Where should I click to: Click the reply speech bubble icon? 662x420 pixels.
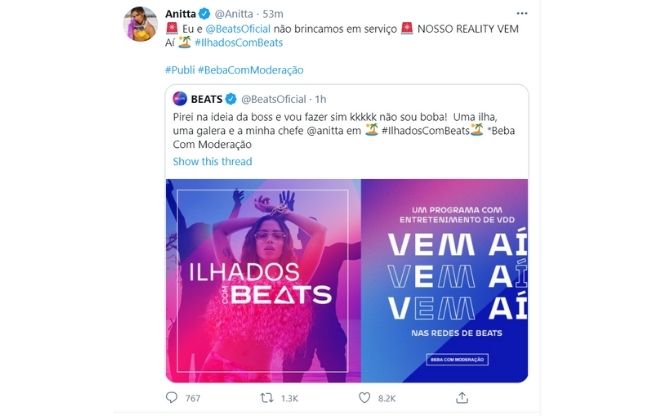point(171,397)
